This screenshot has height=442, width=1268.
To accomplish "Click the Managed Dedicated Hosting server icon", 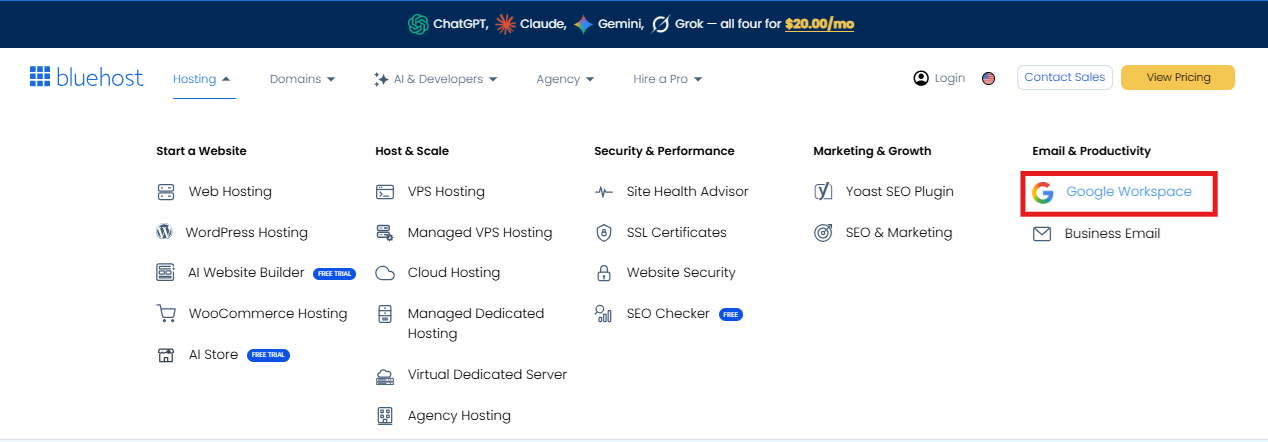I will point(385,314).
